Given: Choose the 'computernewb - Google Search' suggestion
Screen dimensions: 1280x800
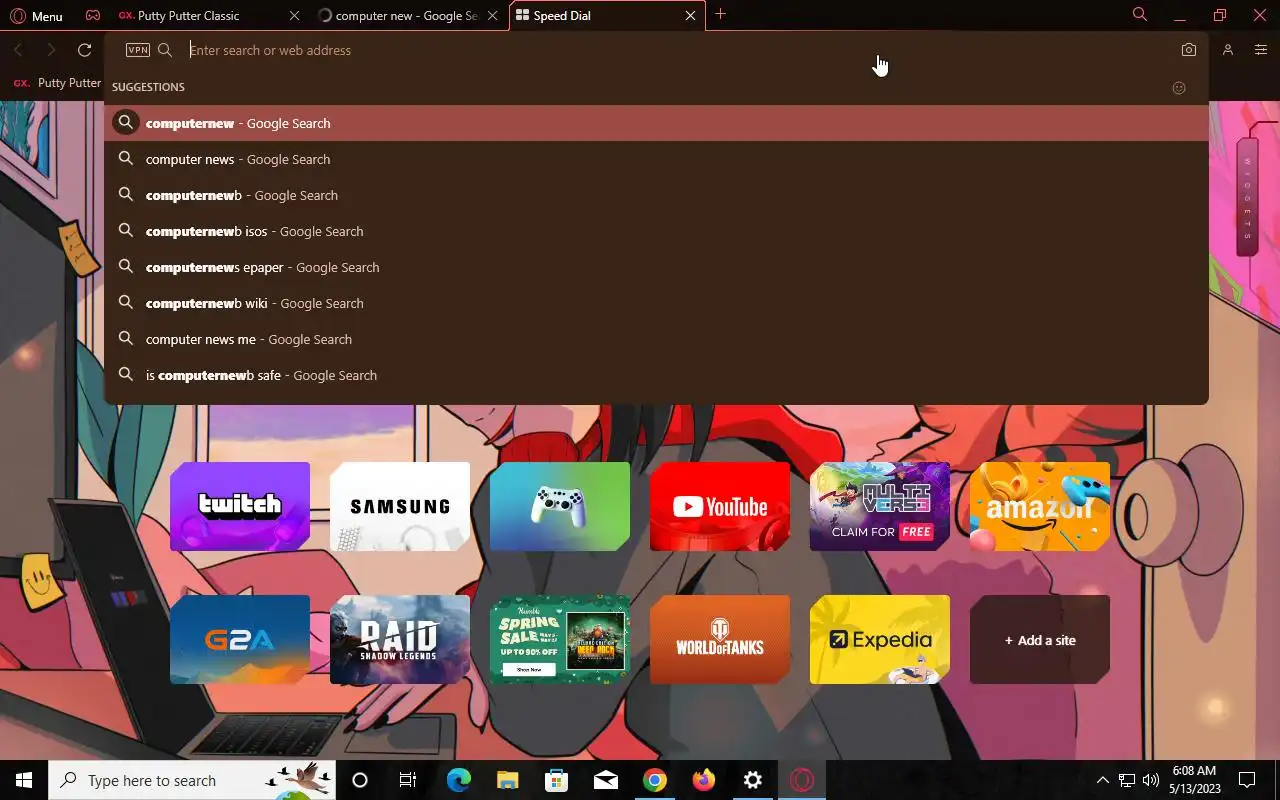Looking at the screenshot, I should [x=656, y=195].
